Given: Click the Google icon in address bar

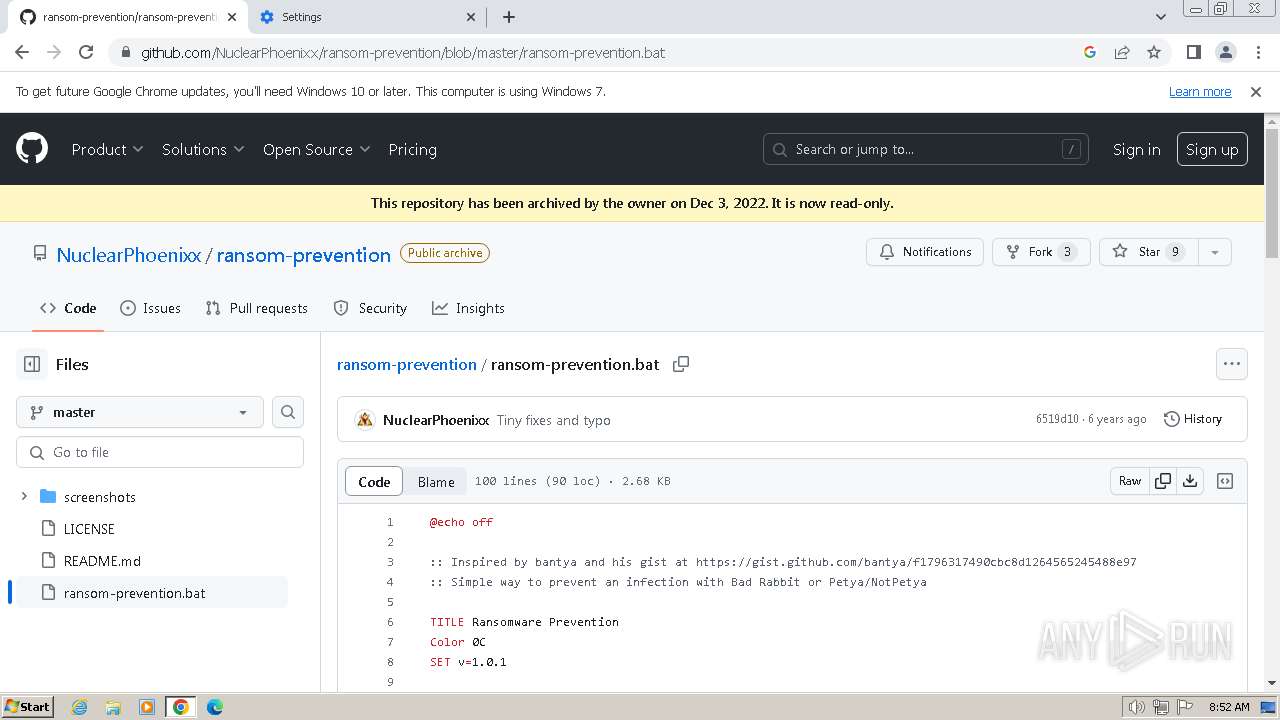Looking at the screenshot, I should tap(1090, 52).
